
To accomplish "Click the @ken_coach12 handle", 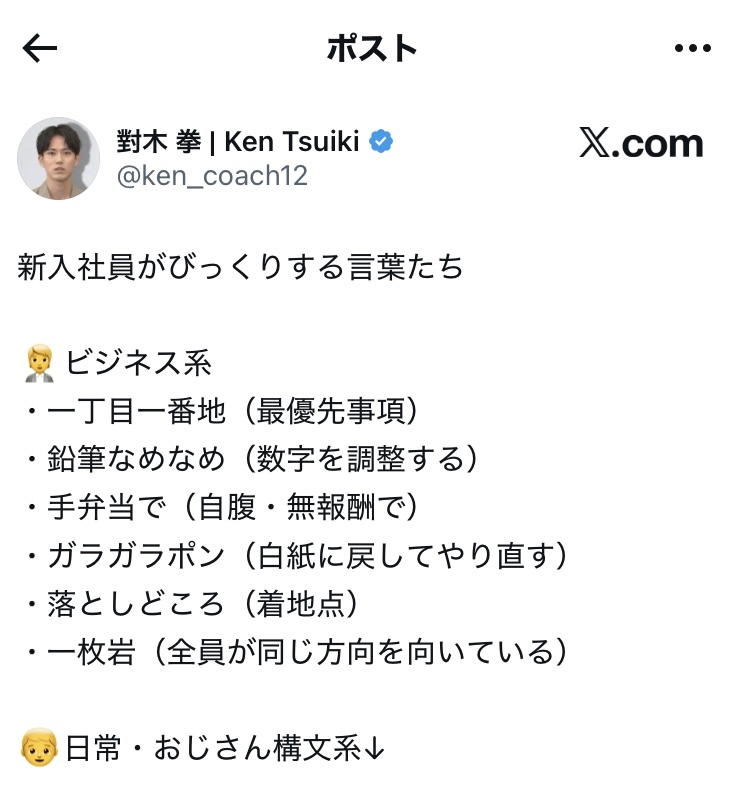I will (212, 176).
